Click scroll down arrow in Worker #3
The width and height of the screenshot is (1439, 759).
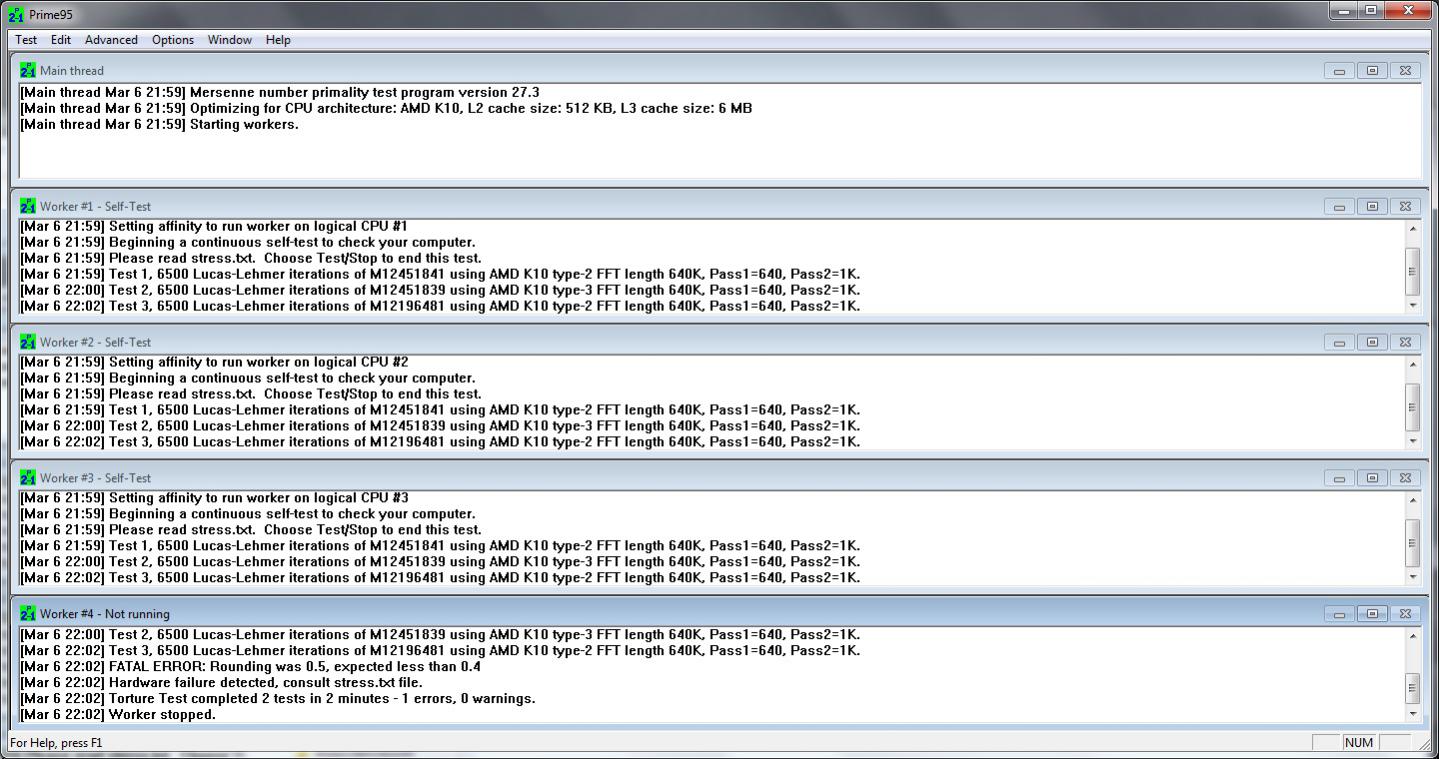(1412, 577)
